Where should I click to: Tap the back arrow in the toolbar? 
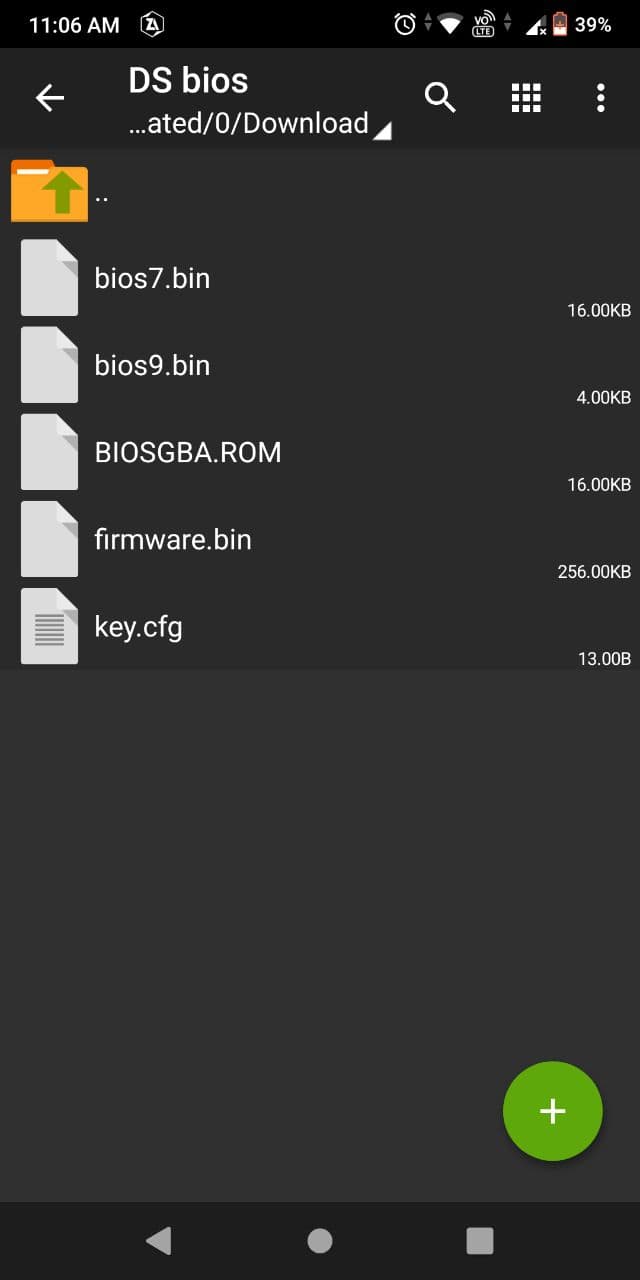(50, 98)
